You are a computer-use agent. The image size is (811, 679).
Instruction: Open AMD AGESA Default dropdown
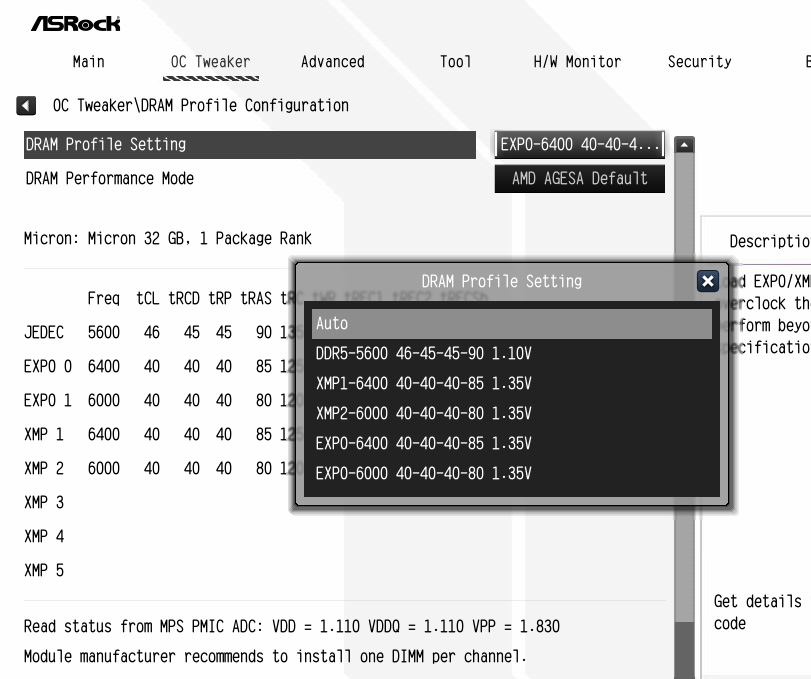click(579, 178)
